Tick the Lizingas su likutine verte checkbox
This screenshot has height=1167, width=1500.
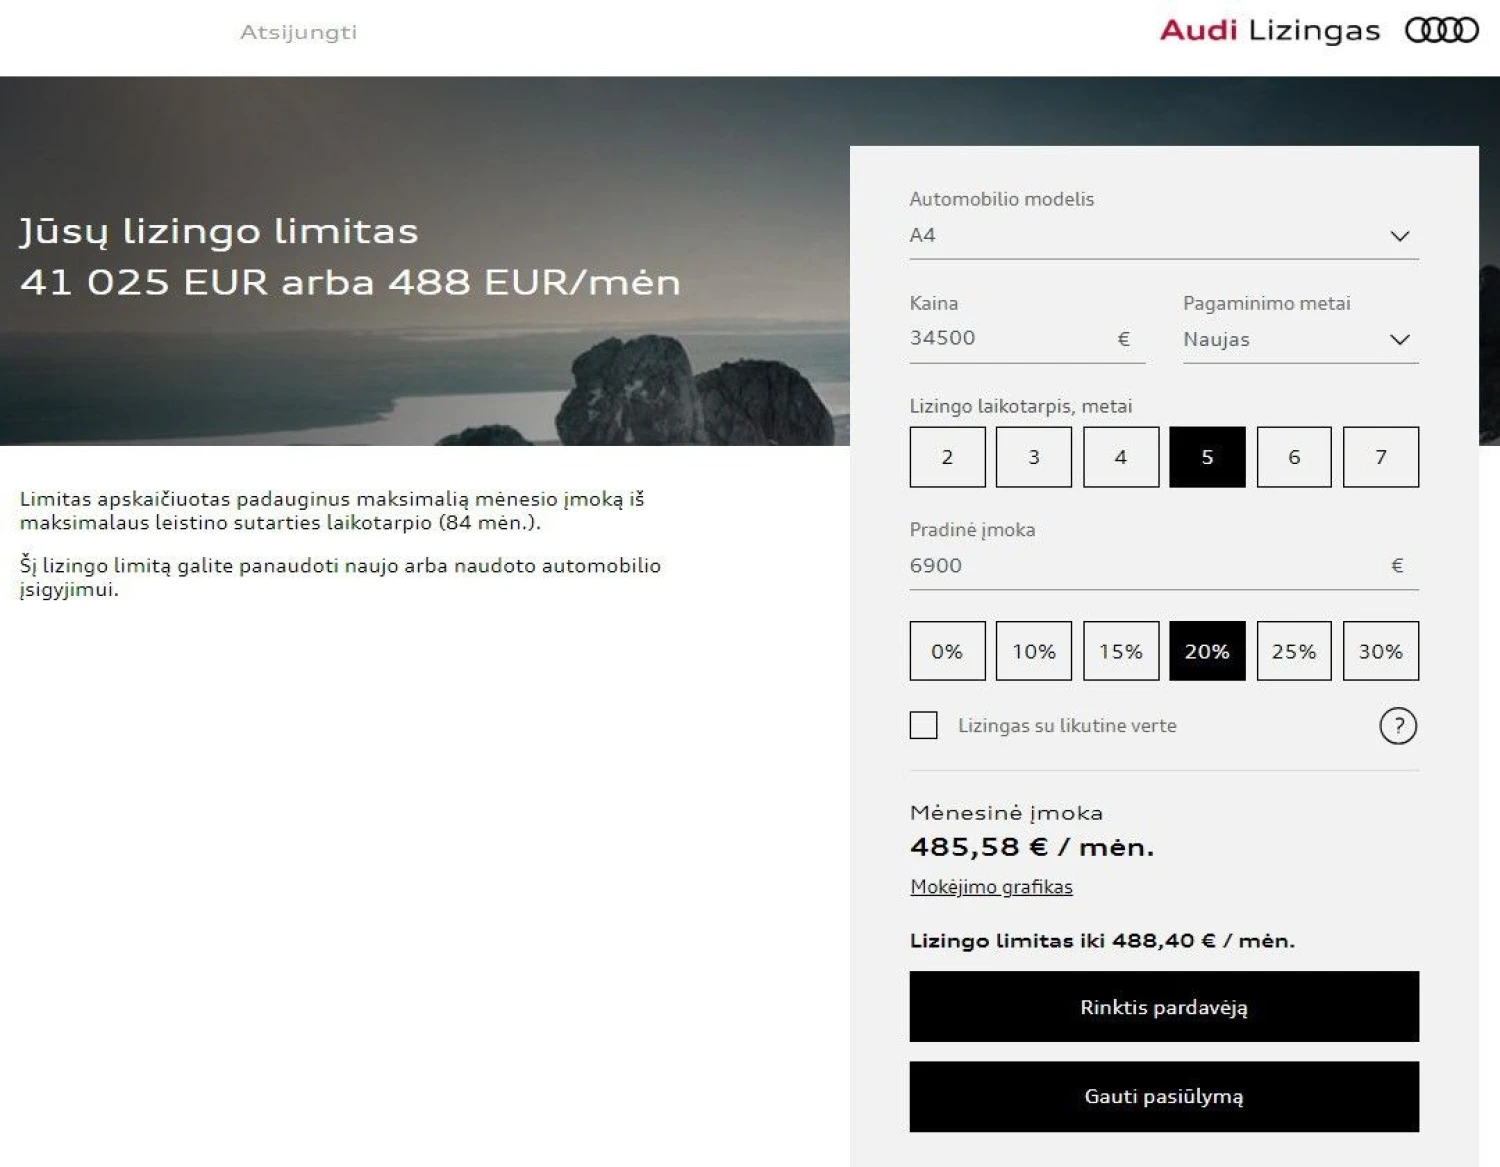pos(923,725)
